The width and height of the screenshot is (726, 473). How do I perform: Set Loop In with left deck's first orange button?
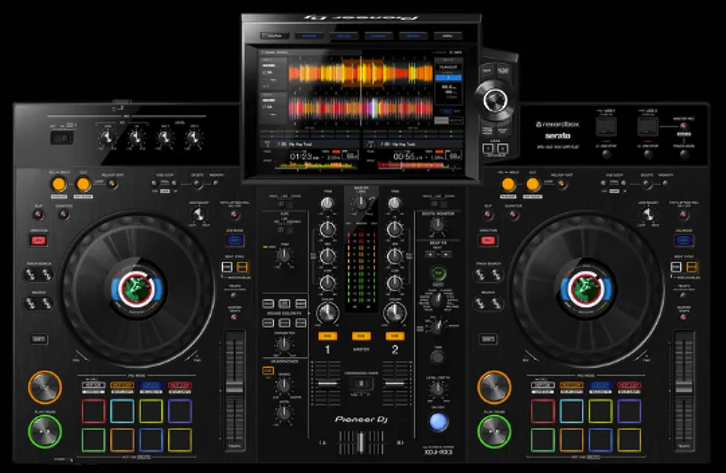click(x=59, y=184)
